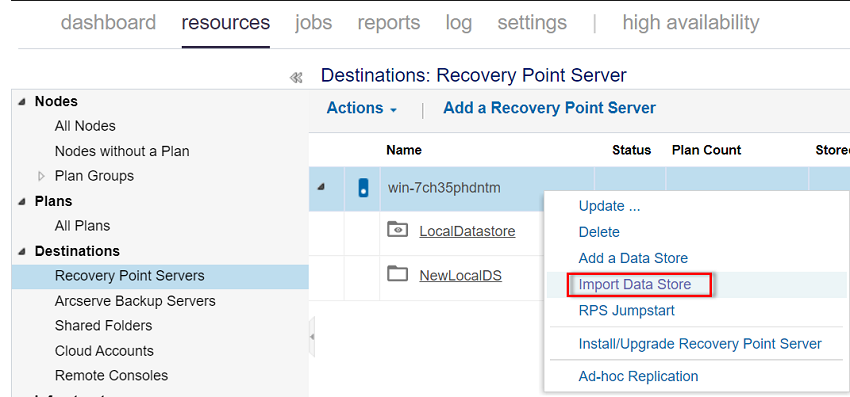Viewport: 850px width, 397px height.
Task: Click the splitter handle arrow on the pane divider
Action: click(312, 337)
